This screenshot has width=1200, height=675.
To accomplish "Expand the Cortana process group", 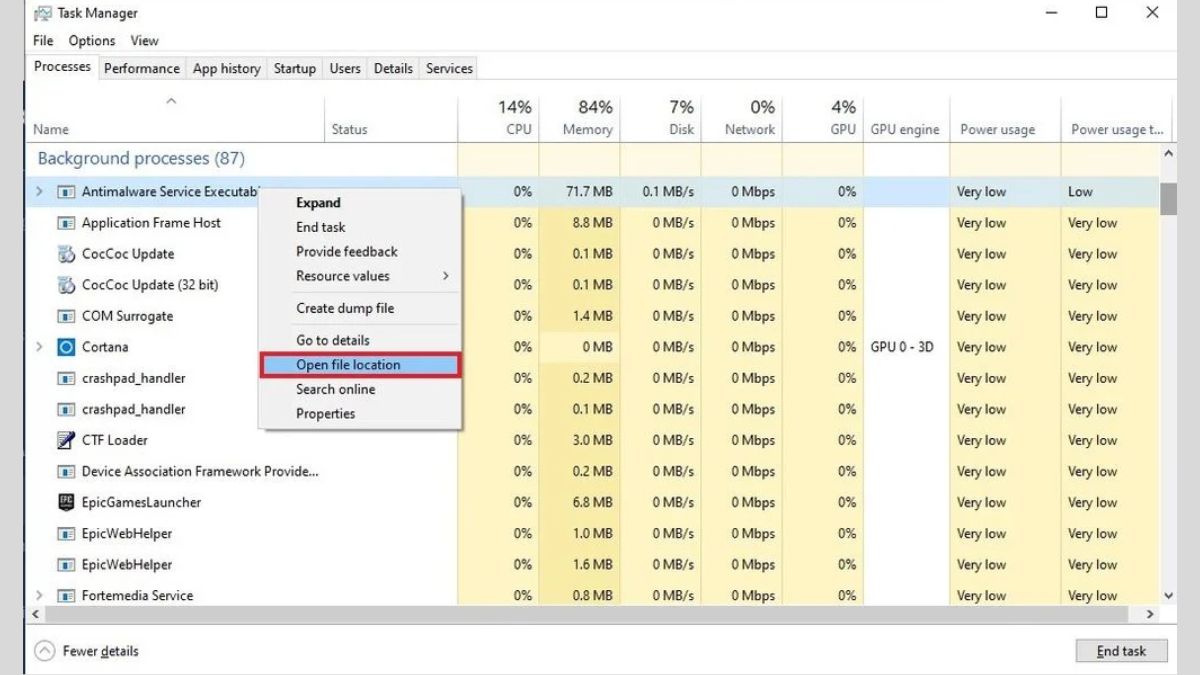I will tap(38, 347).
